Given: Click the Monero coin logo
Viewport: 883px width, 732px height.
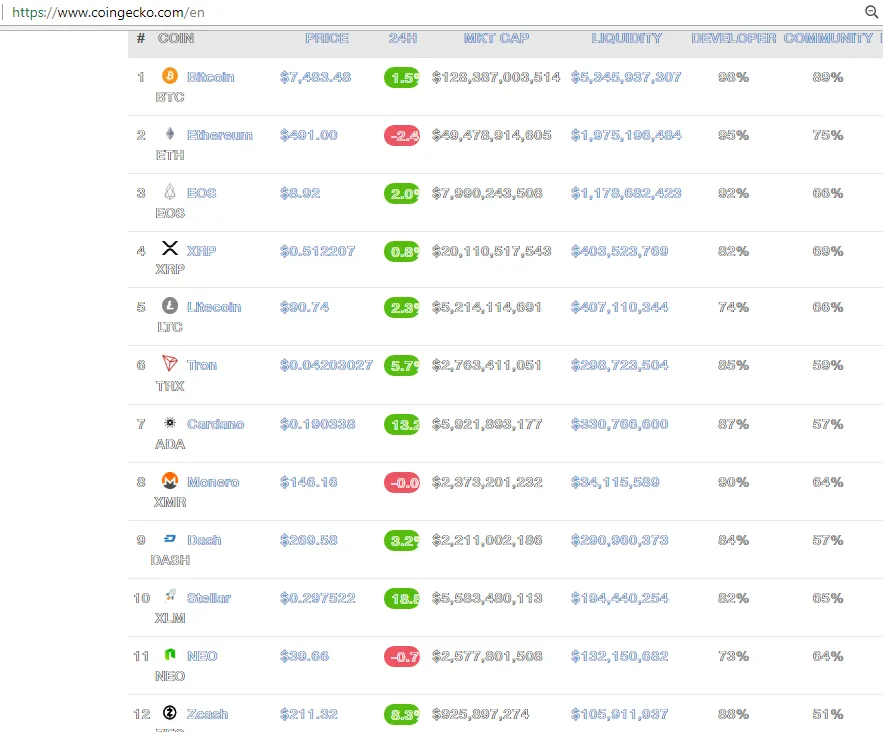Looking at the screenshot, I should [170, 480].
